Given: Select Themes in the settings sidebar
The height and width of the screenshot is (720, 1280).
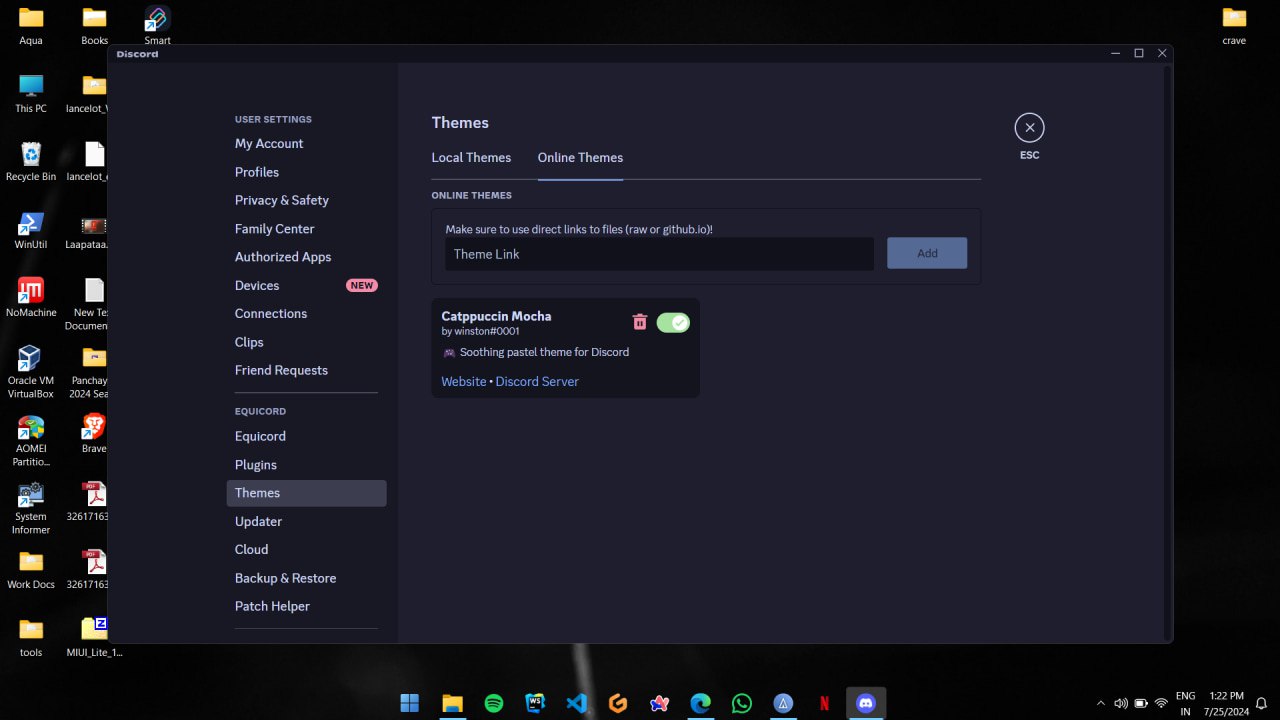Looking at the screenshot, I should coord(306,493).
